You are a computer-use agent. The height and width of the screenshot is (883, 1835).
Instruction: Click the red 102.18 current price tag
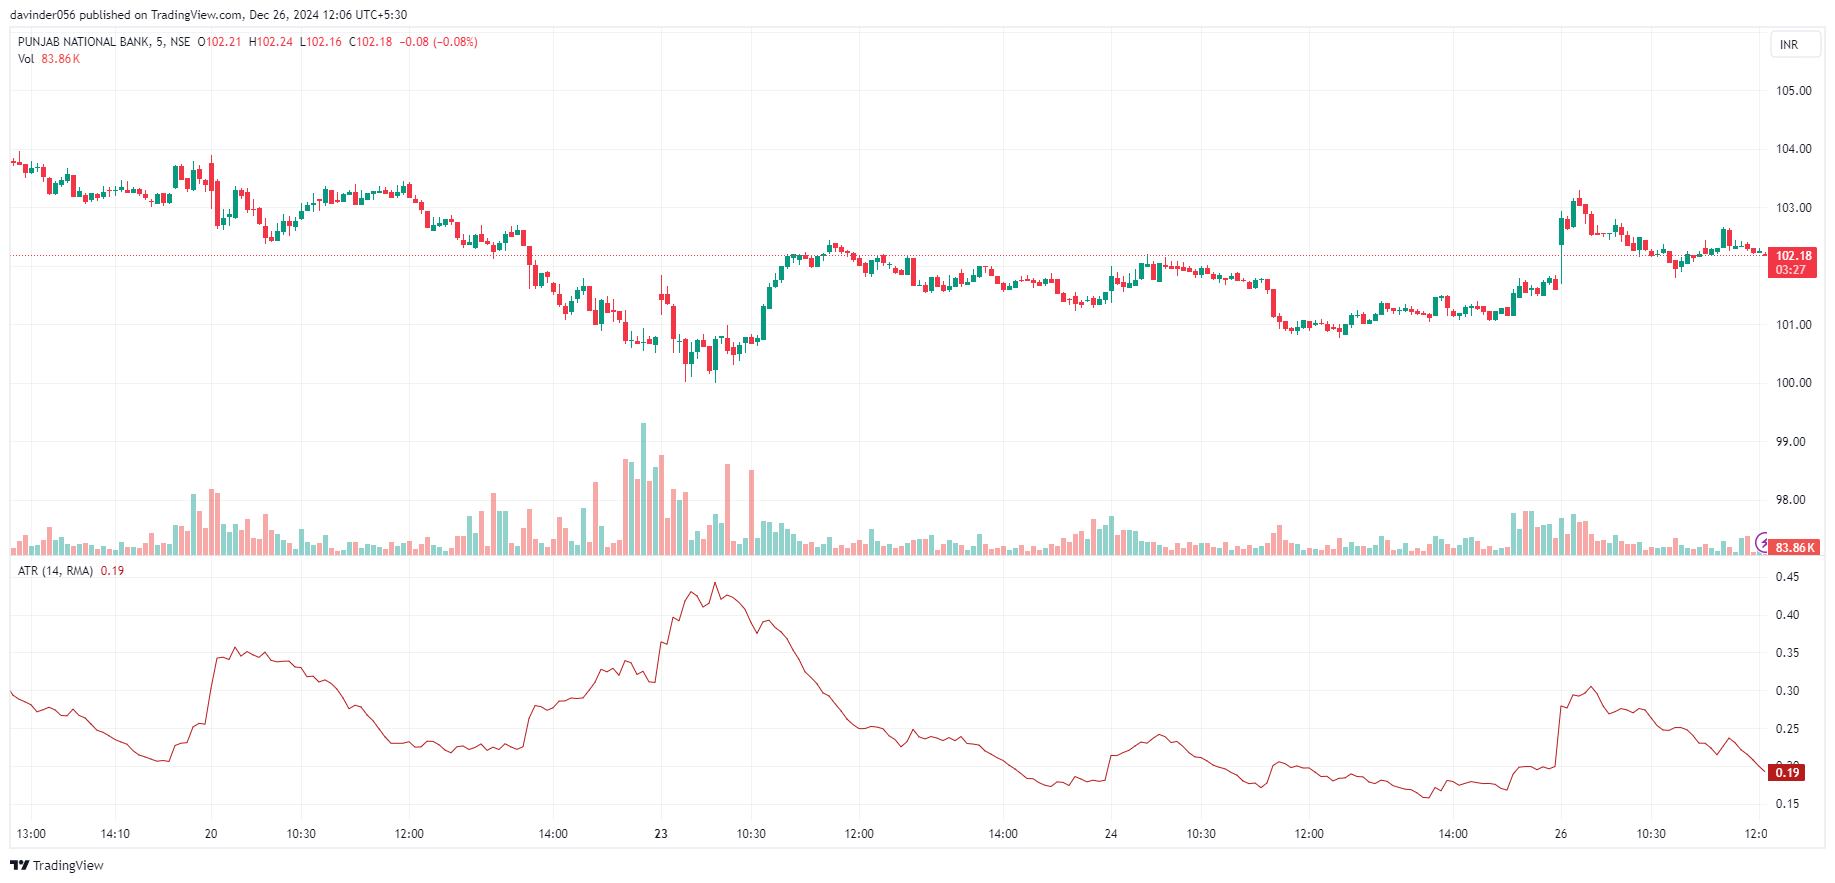[x=1792, y=262]
